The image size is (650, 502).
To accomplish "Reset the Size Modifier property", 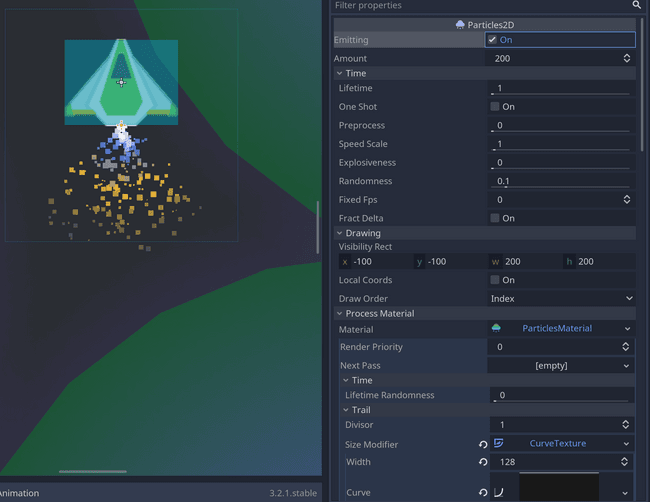I will [x=483, y=444].
